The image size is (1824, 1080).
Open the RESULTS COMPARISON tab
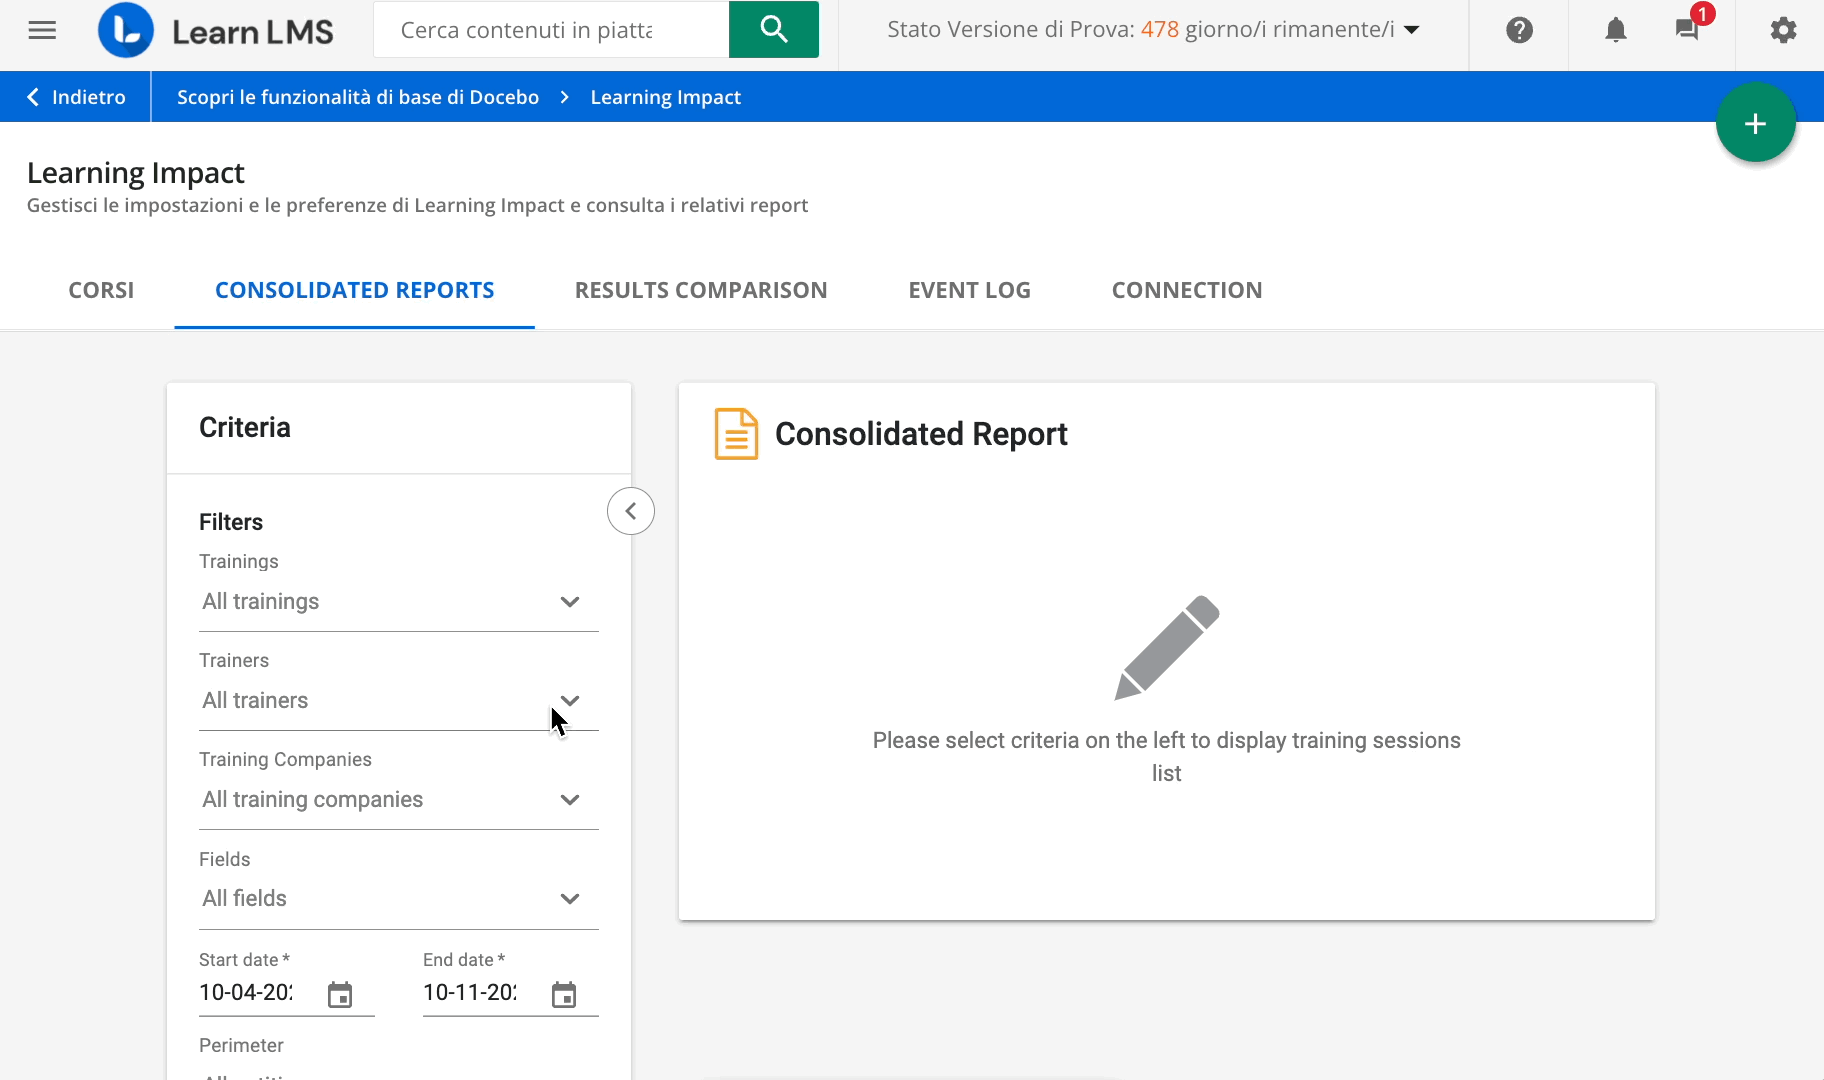coord(701,290)
